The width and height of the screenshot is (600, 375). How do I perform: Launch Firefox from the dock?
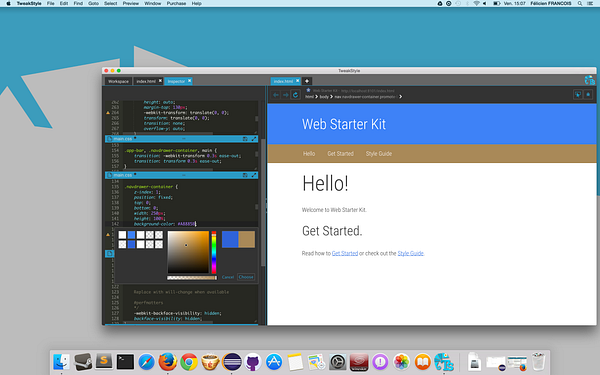coord(168,362)
